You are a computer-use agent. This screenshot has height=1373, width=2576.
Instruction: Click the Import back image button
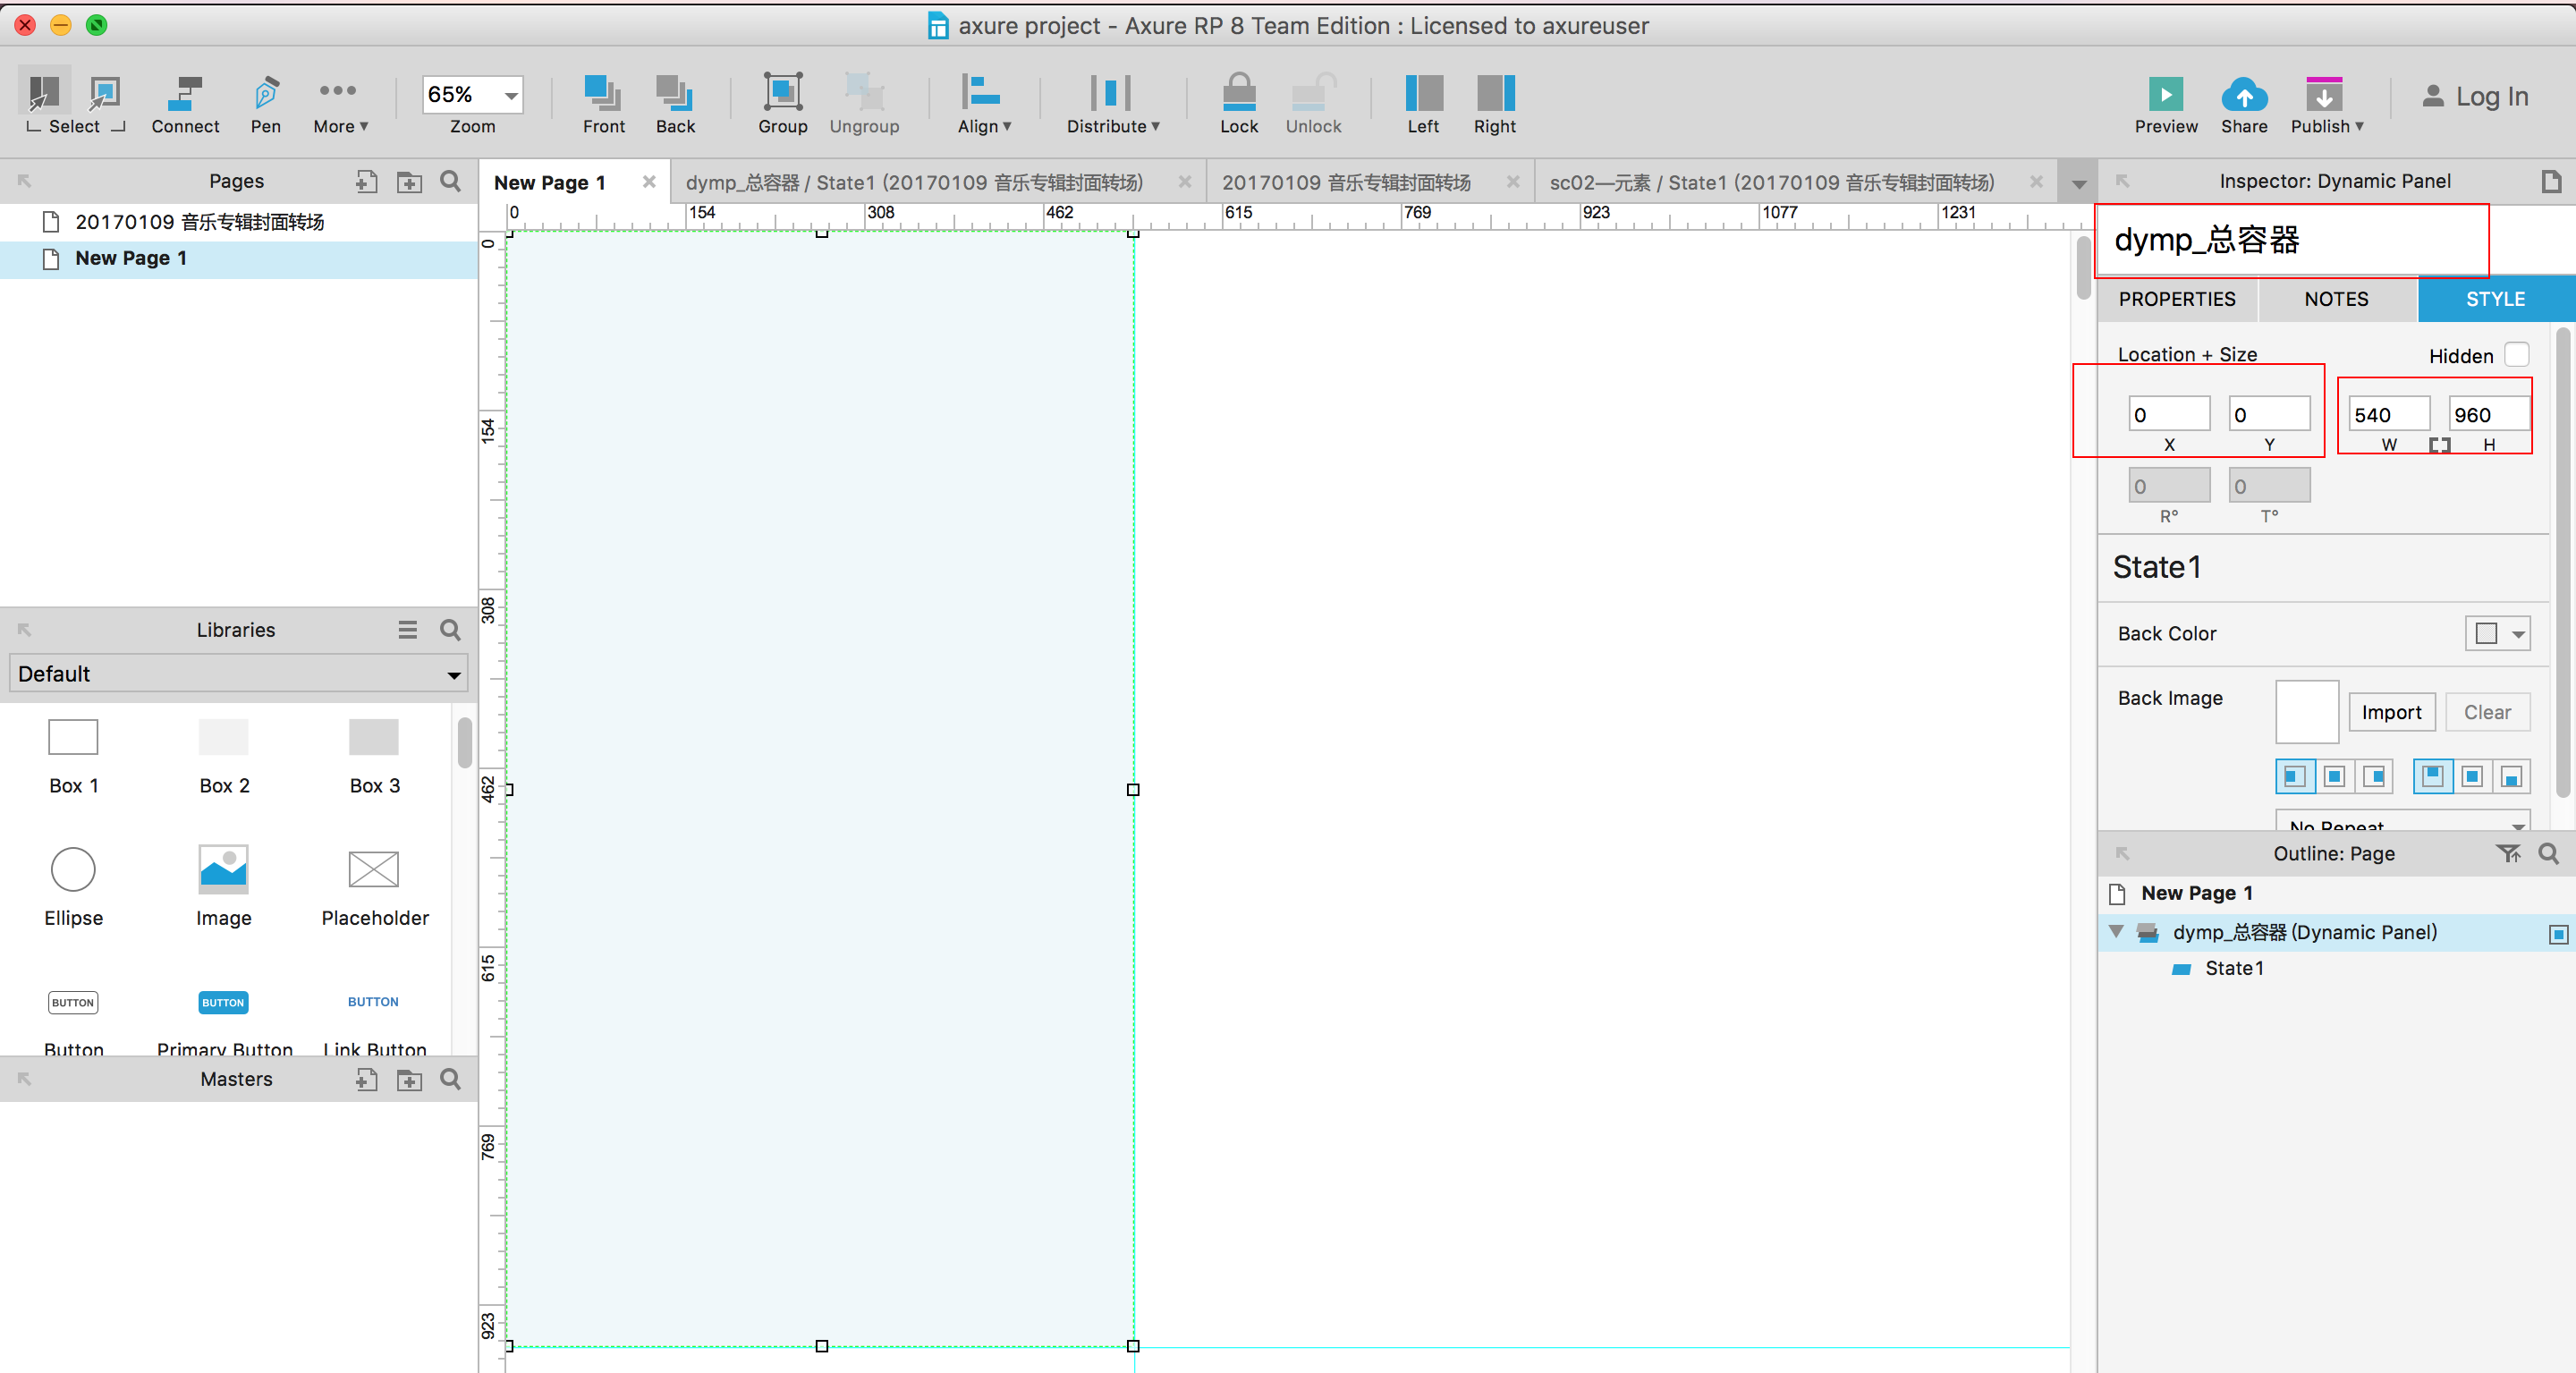(x=2390, y=712)
